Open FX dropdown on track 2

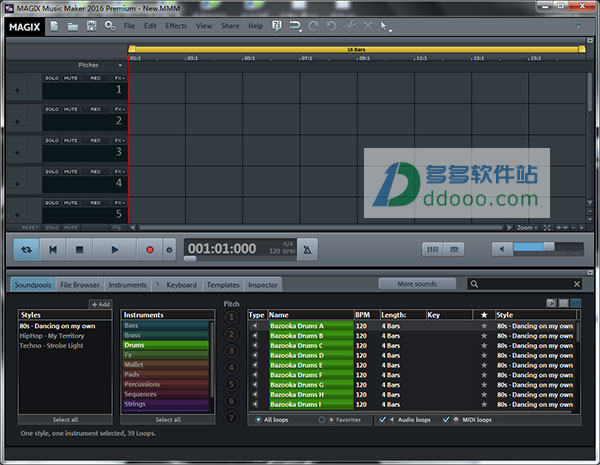[119, 109]
